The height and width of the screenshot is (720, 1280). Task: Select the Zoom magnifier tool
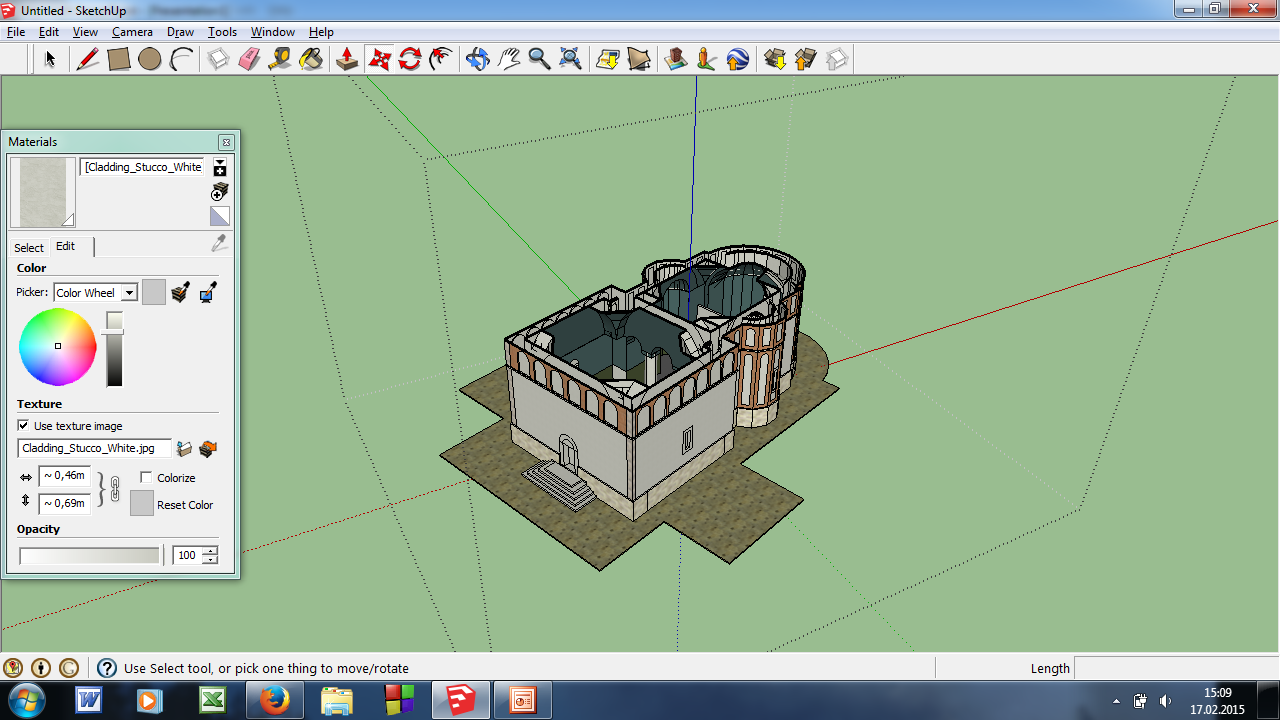539,59
